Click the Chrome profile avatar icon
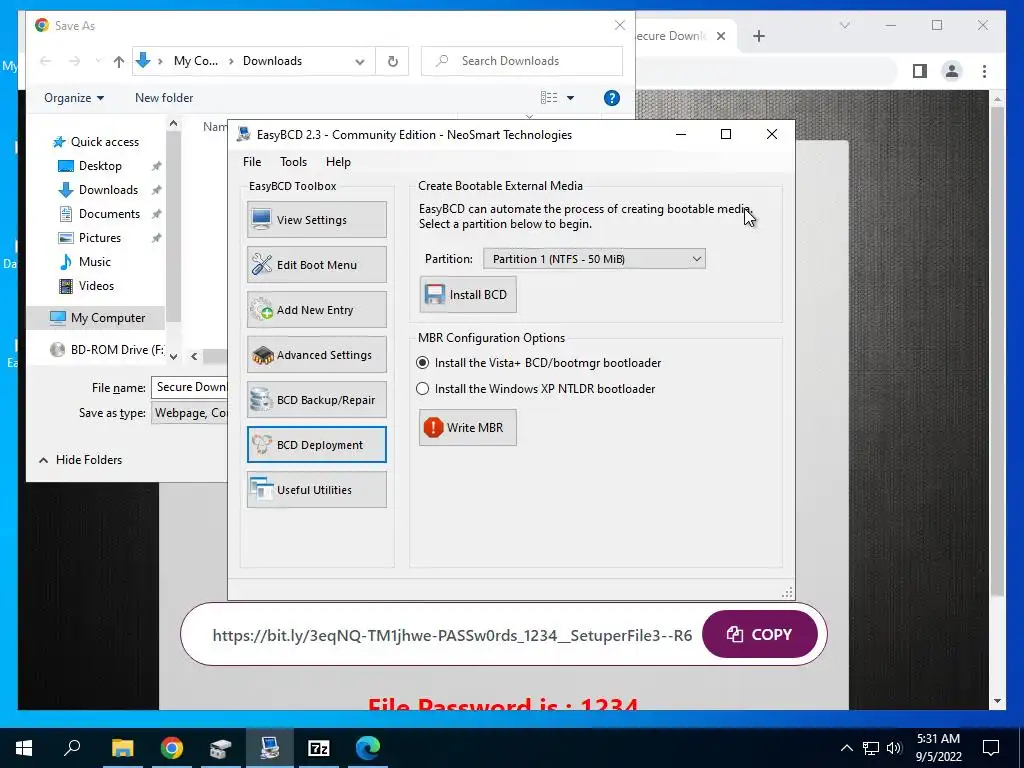 click(x=952, y=71)
